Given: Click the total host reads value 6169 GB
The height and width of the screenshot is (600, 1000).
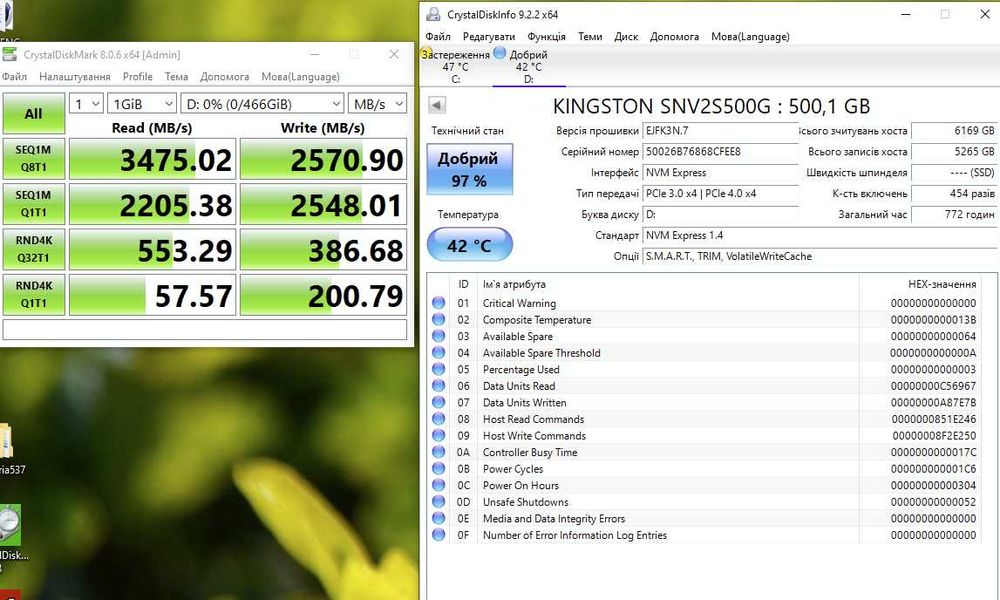Looking at the screenshot, I should pyautogui.click(x=954, y=131).
